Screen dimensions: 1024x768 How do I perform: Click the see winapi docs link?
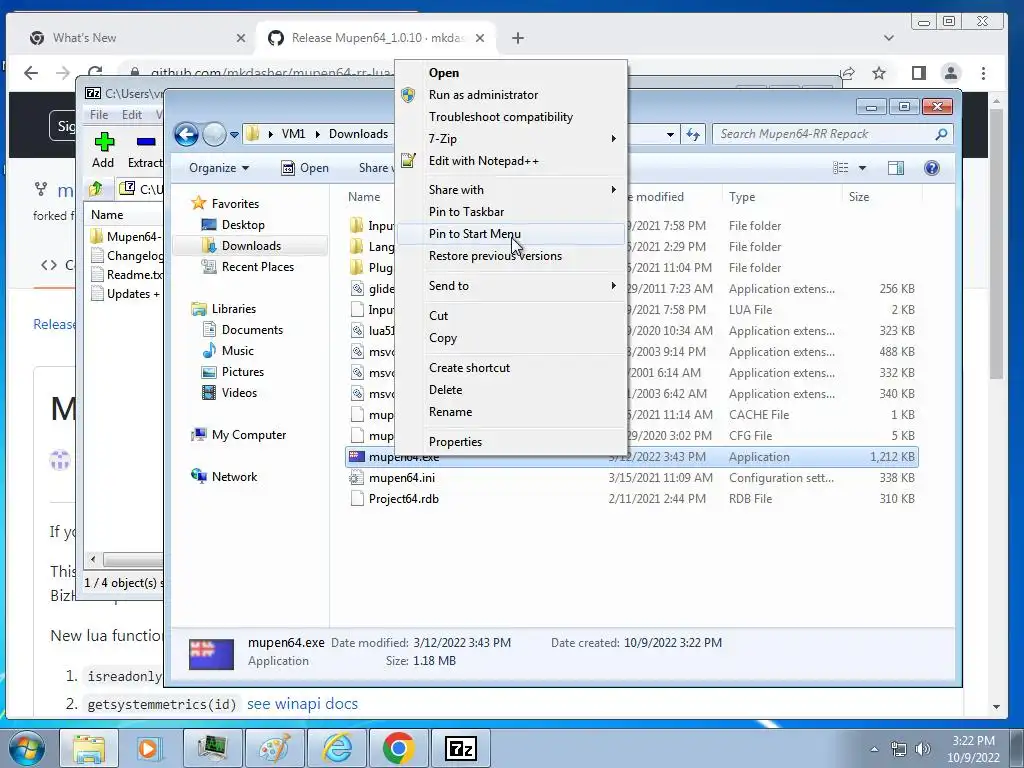point(302,704)
